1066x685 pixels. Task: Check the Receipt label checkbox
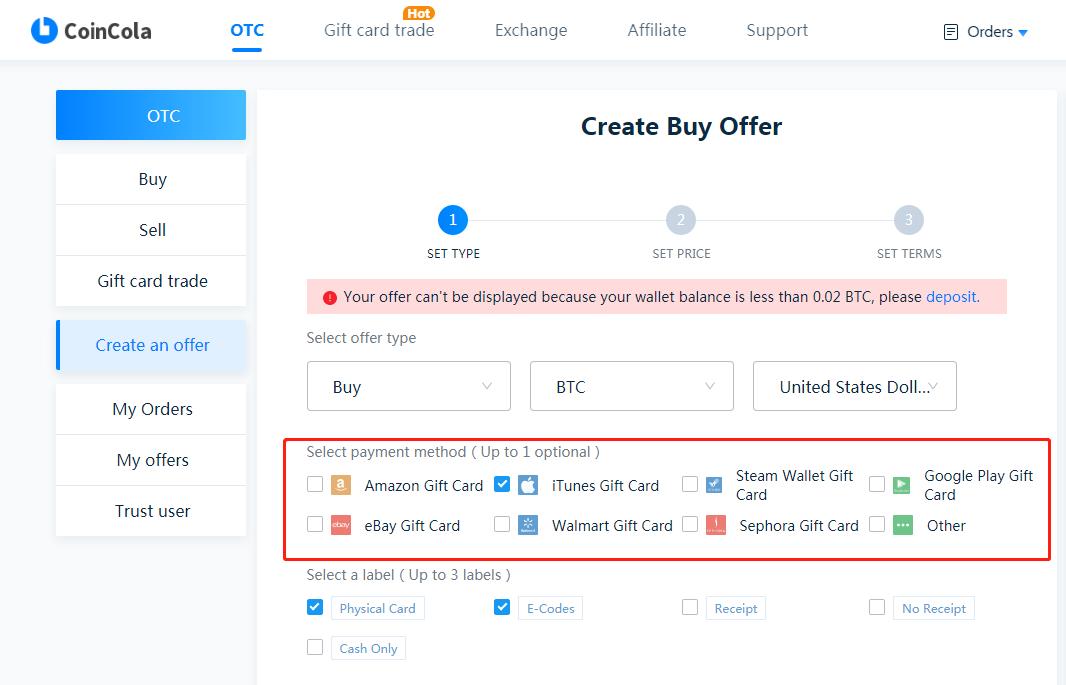tap(690, 607)
